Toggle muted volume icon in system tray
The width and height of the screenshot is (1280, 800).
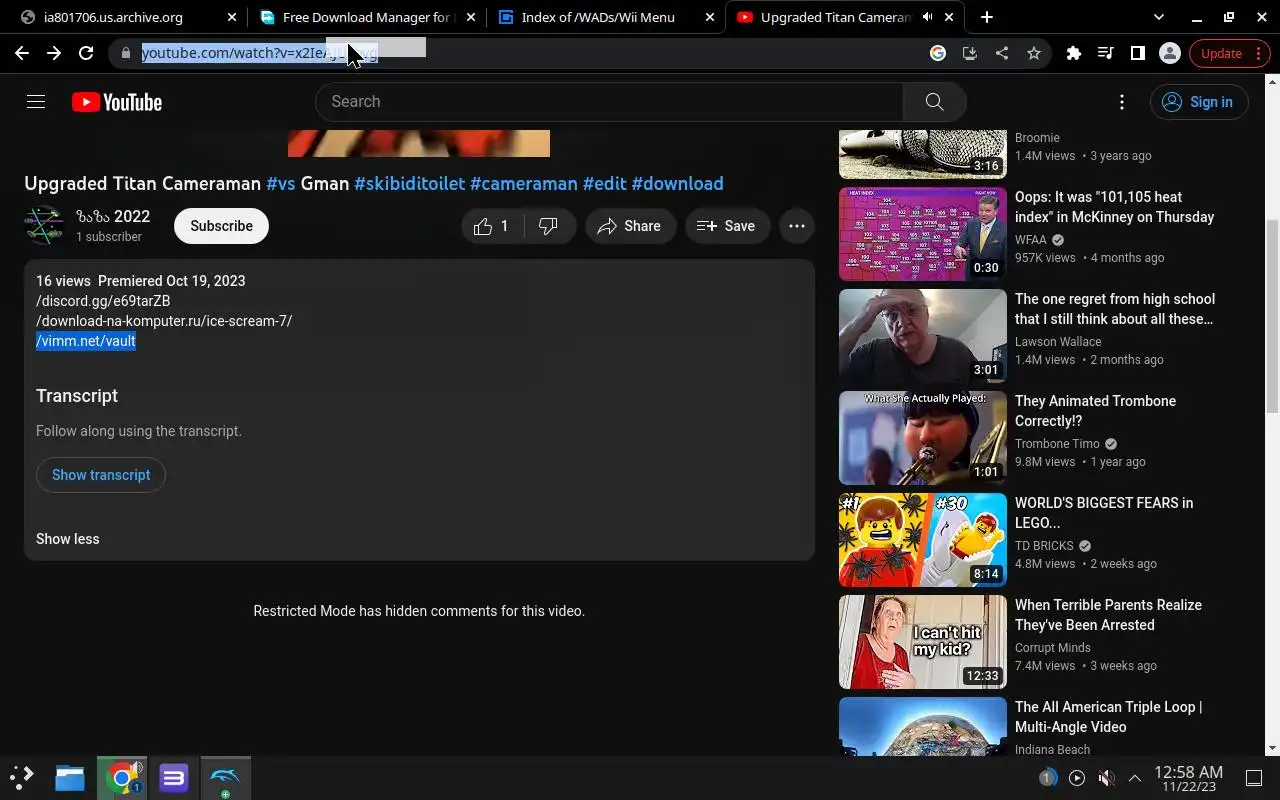coord(1106,778)
